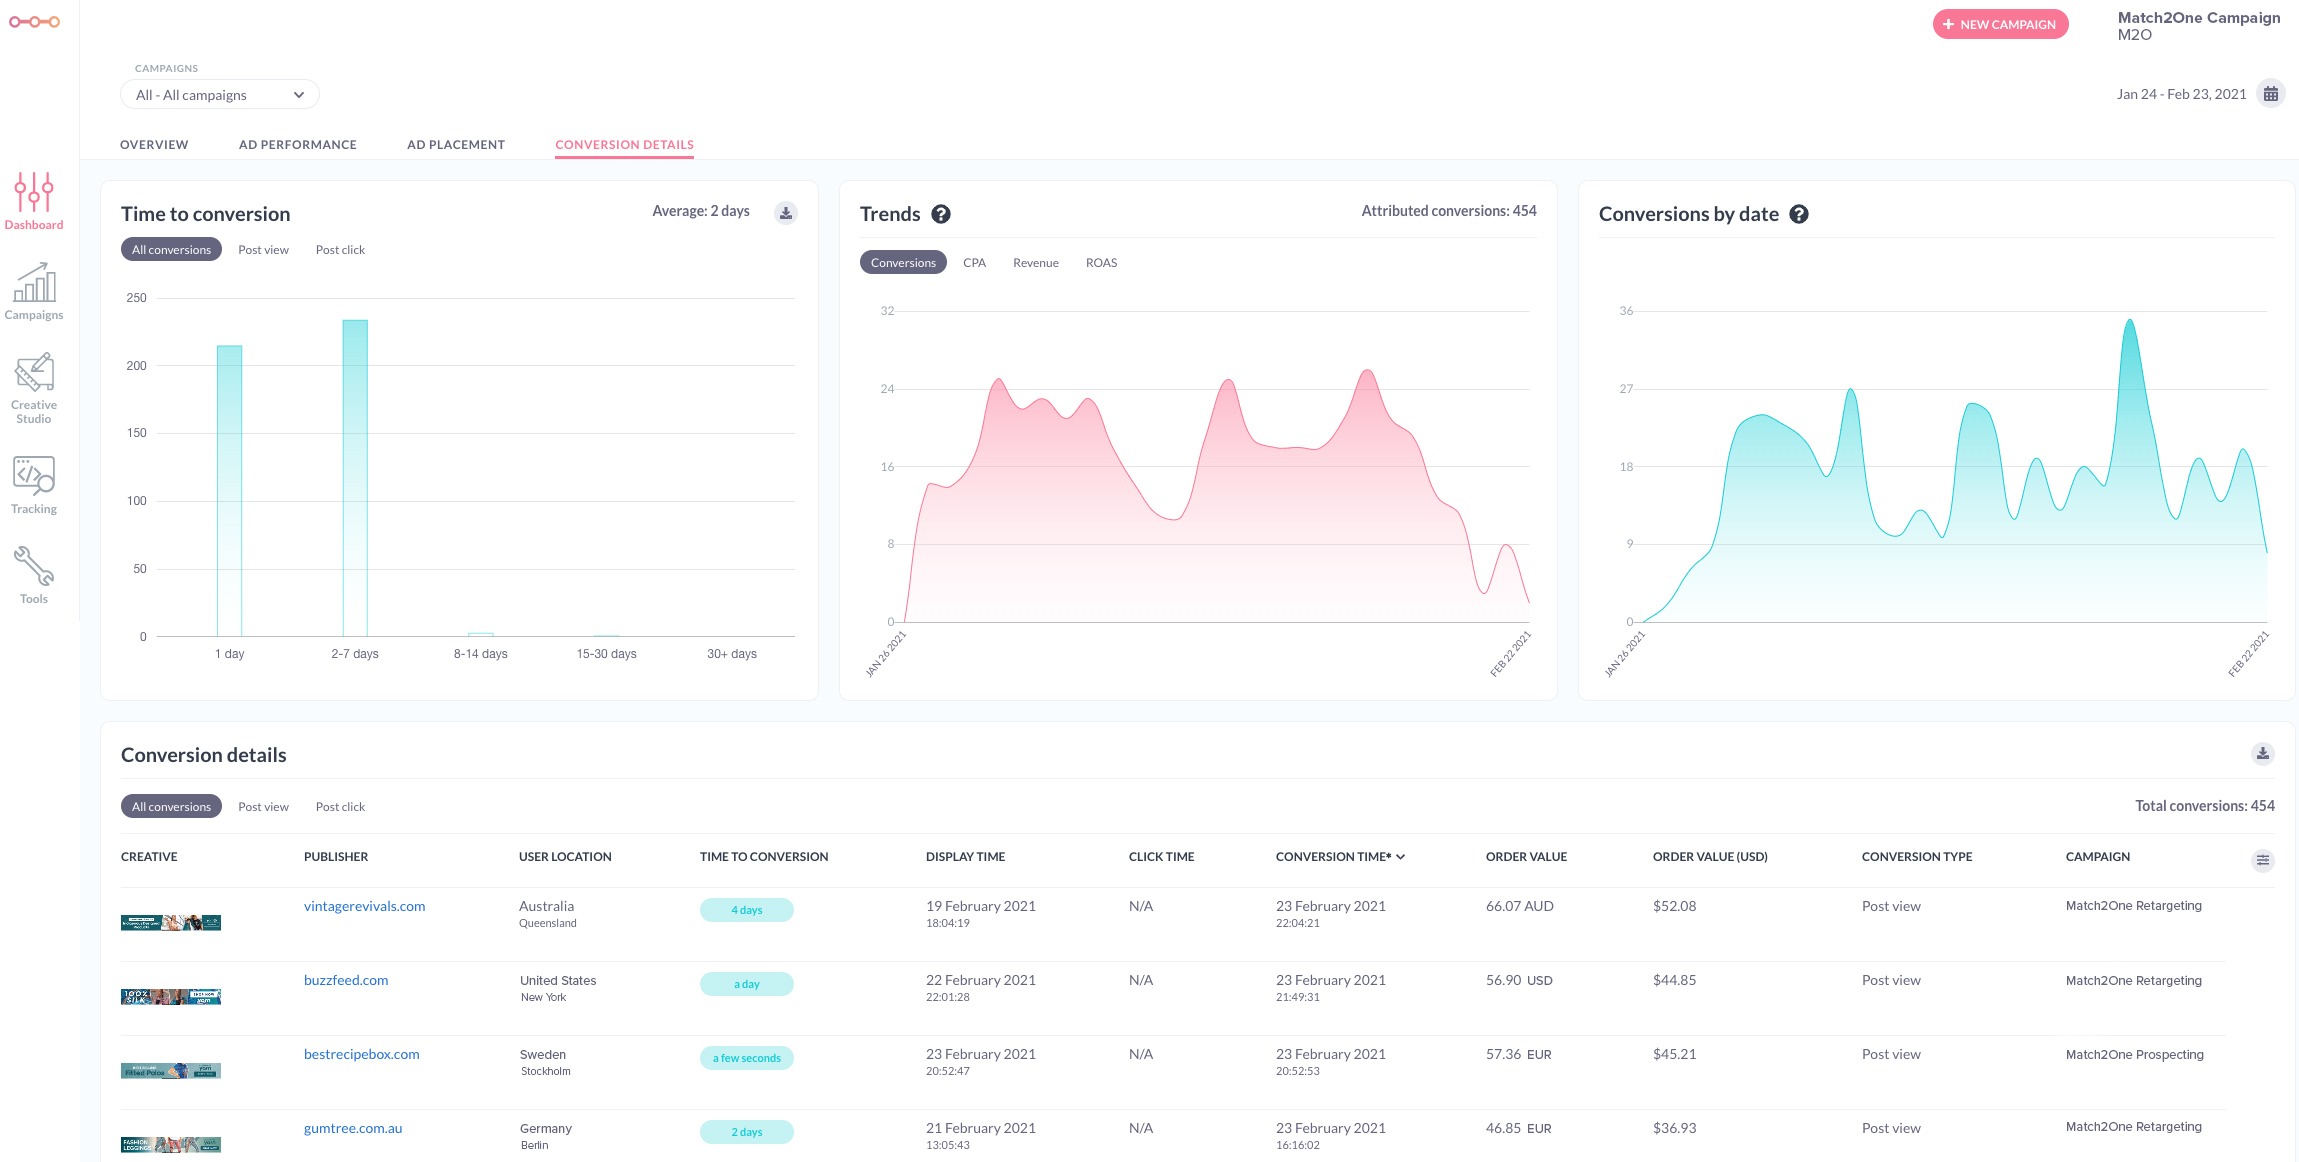Open bestrecipebox.com publisher link
Screen dimensions: 2299x1162
[362, 1054]
